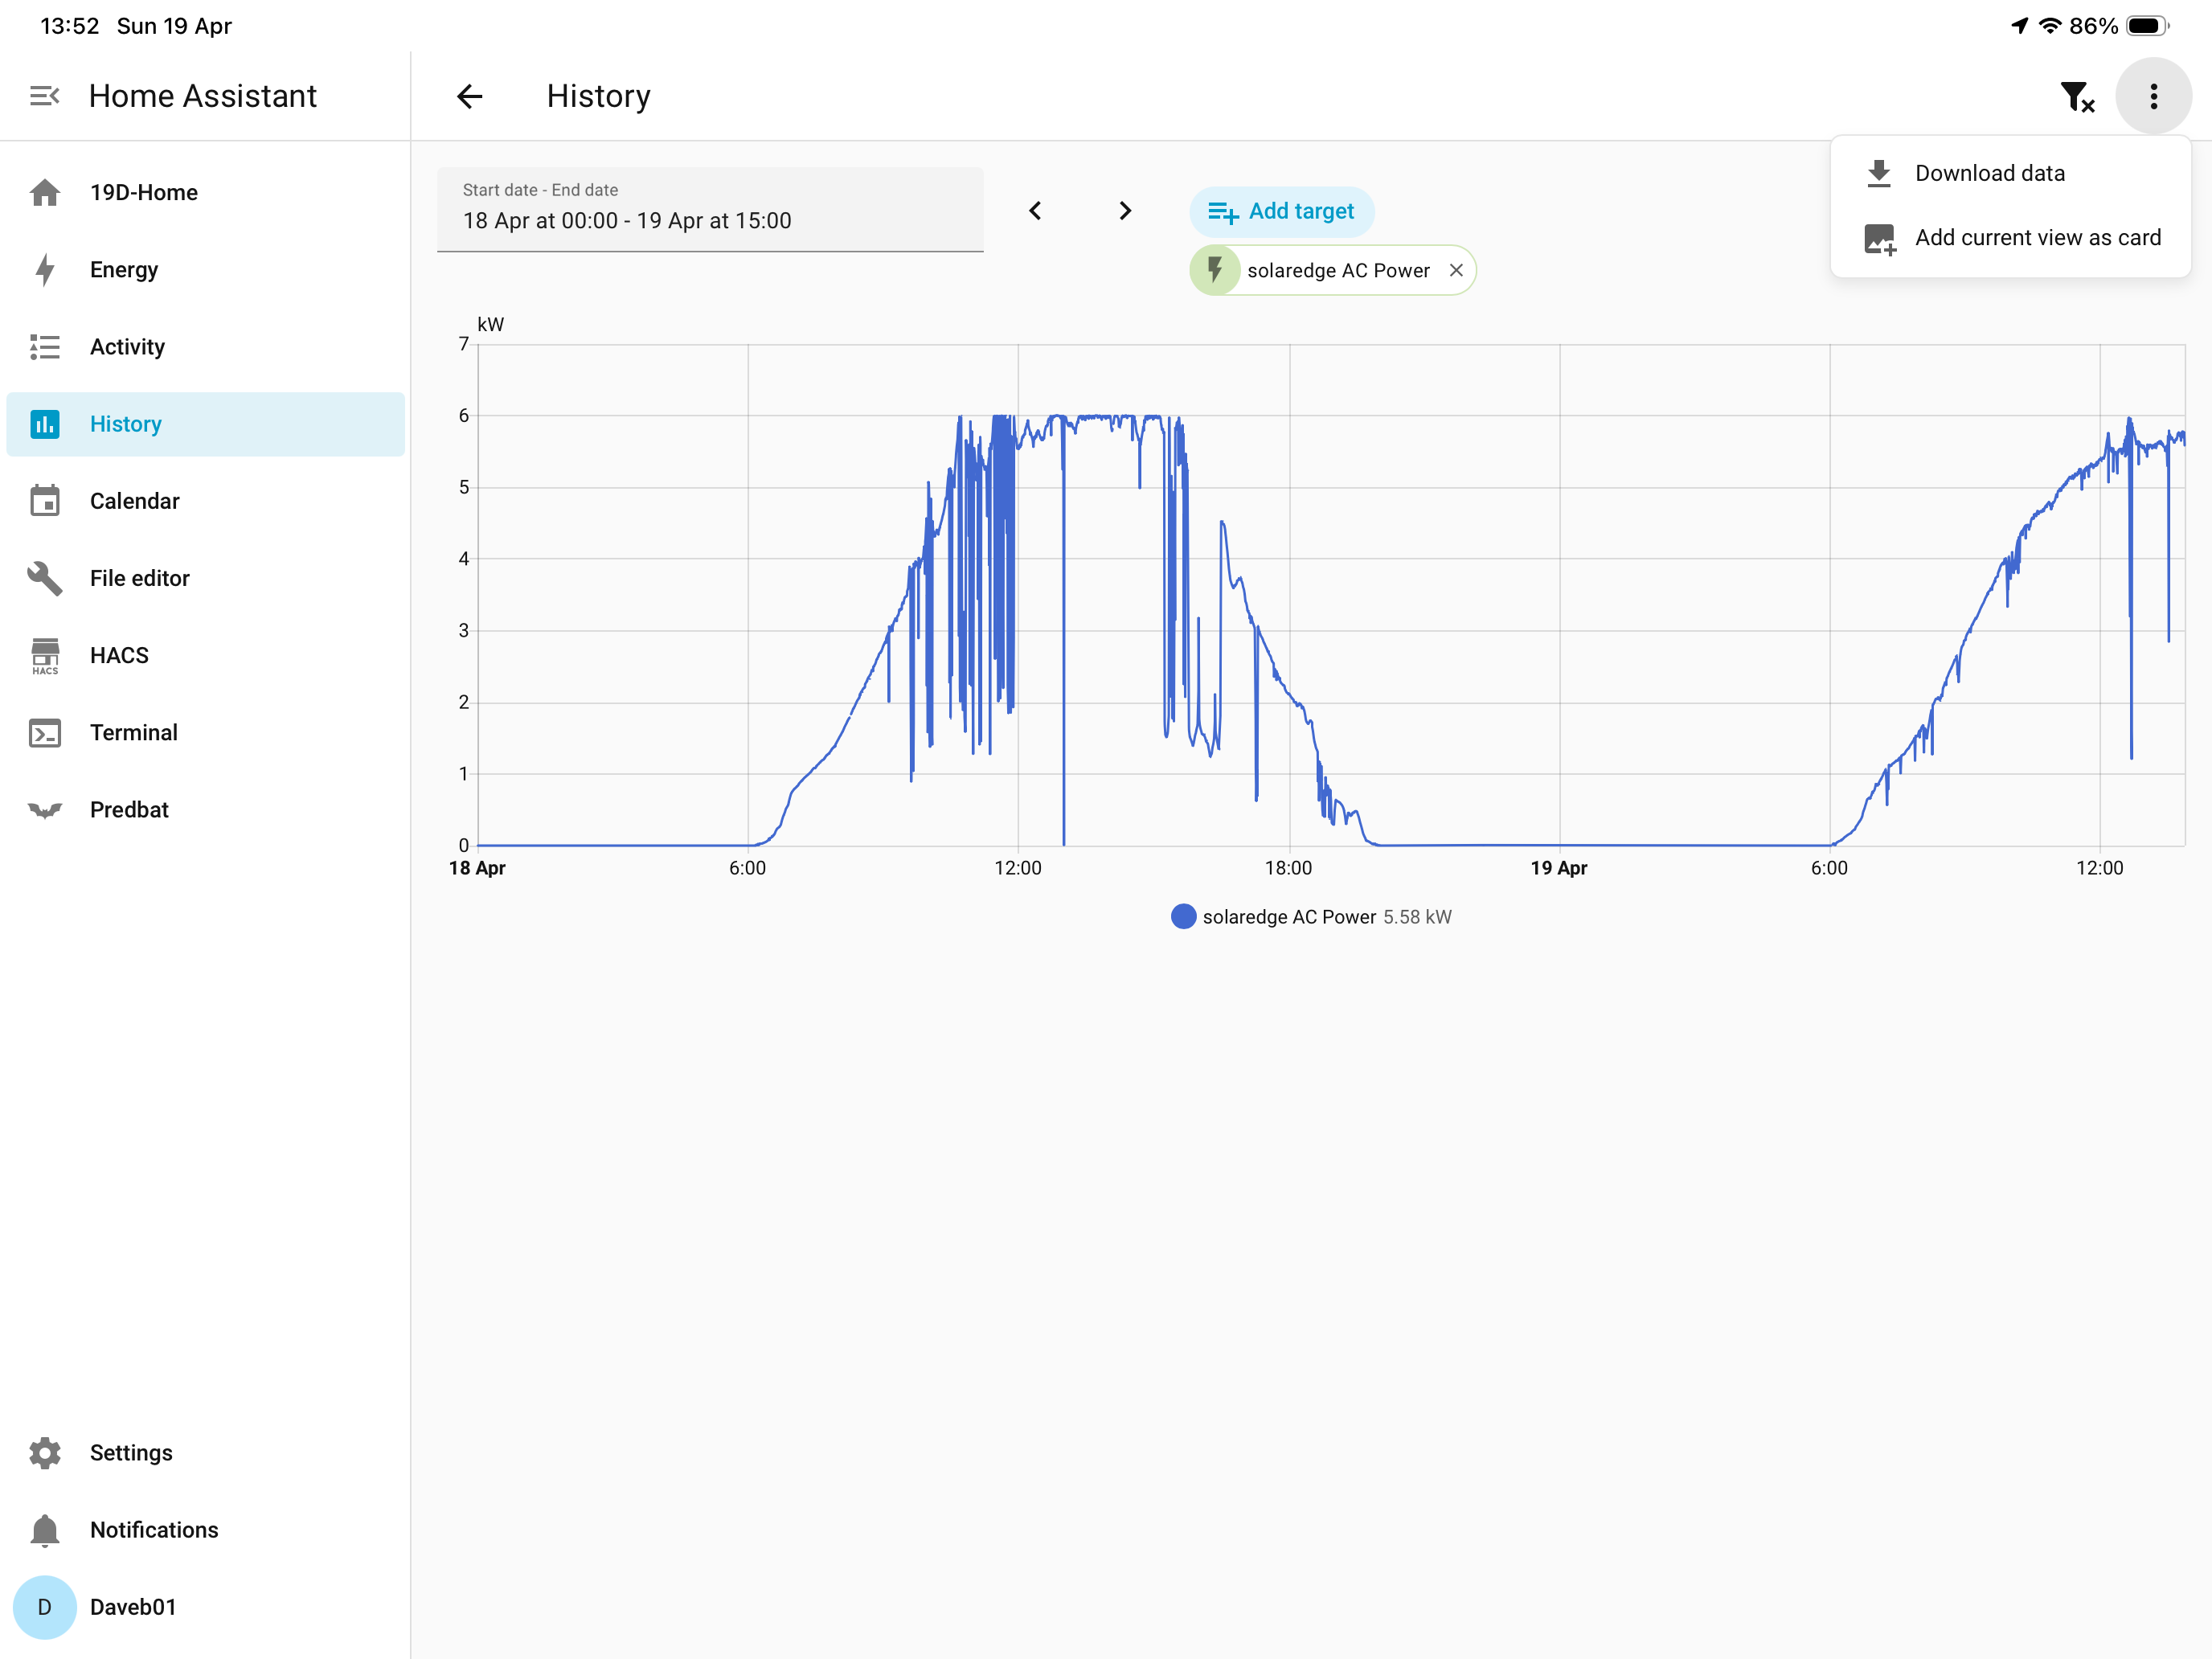Click the Add target button
The width and height of the screenshot is (2212, 1659).
pyautogui.click(x=1281, y=211)
